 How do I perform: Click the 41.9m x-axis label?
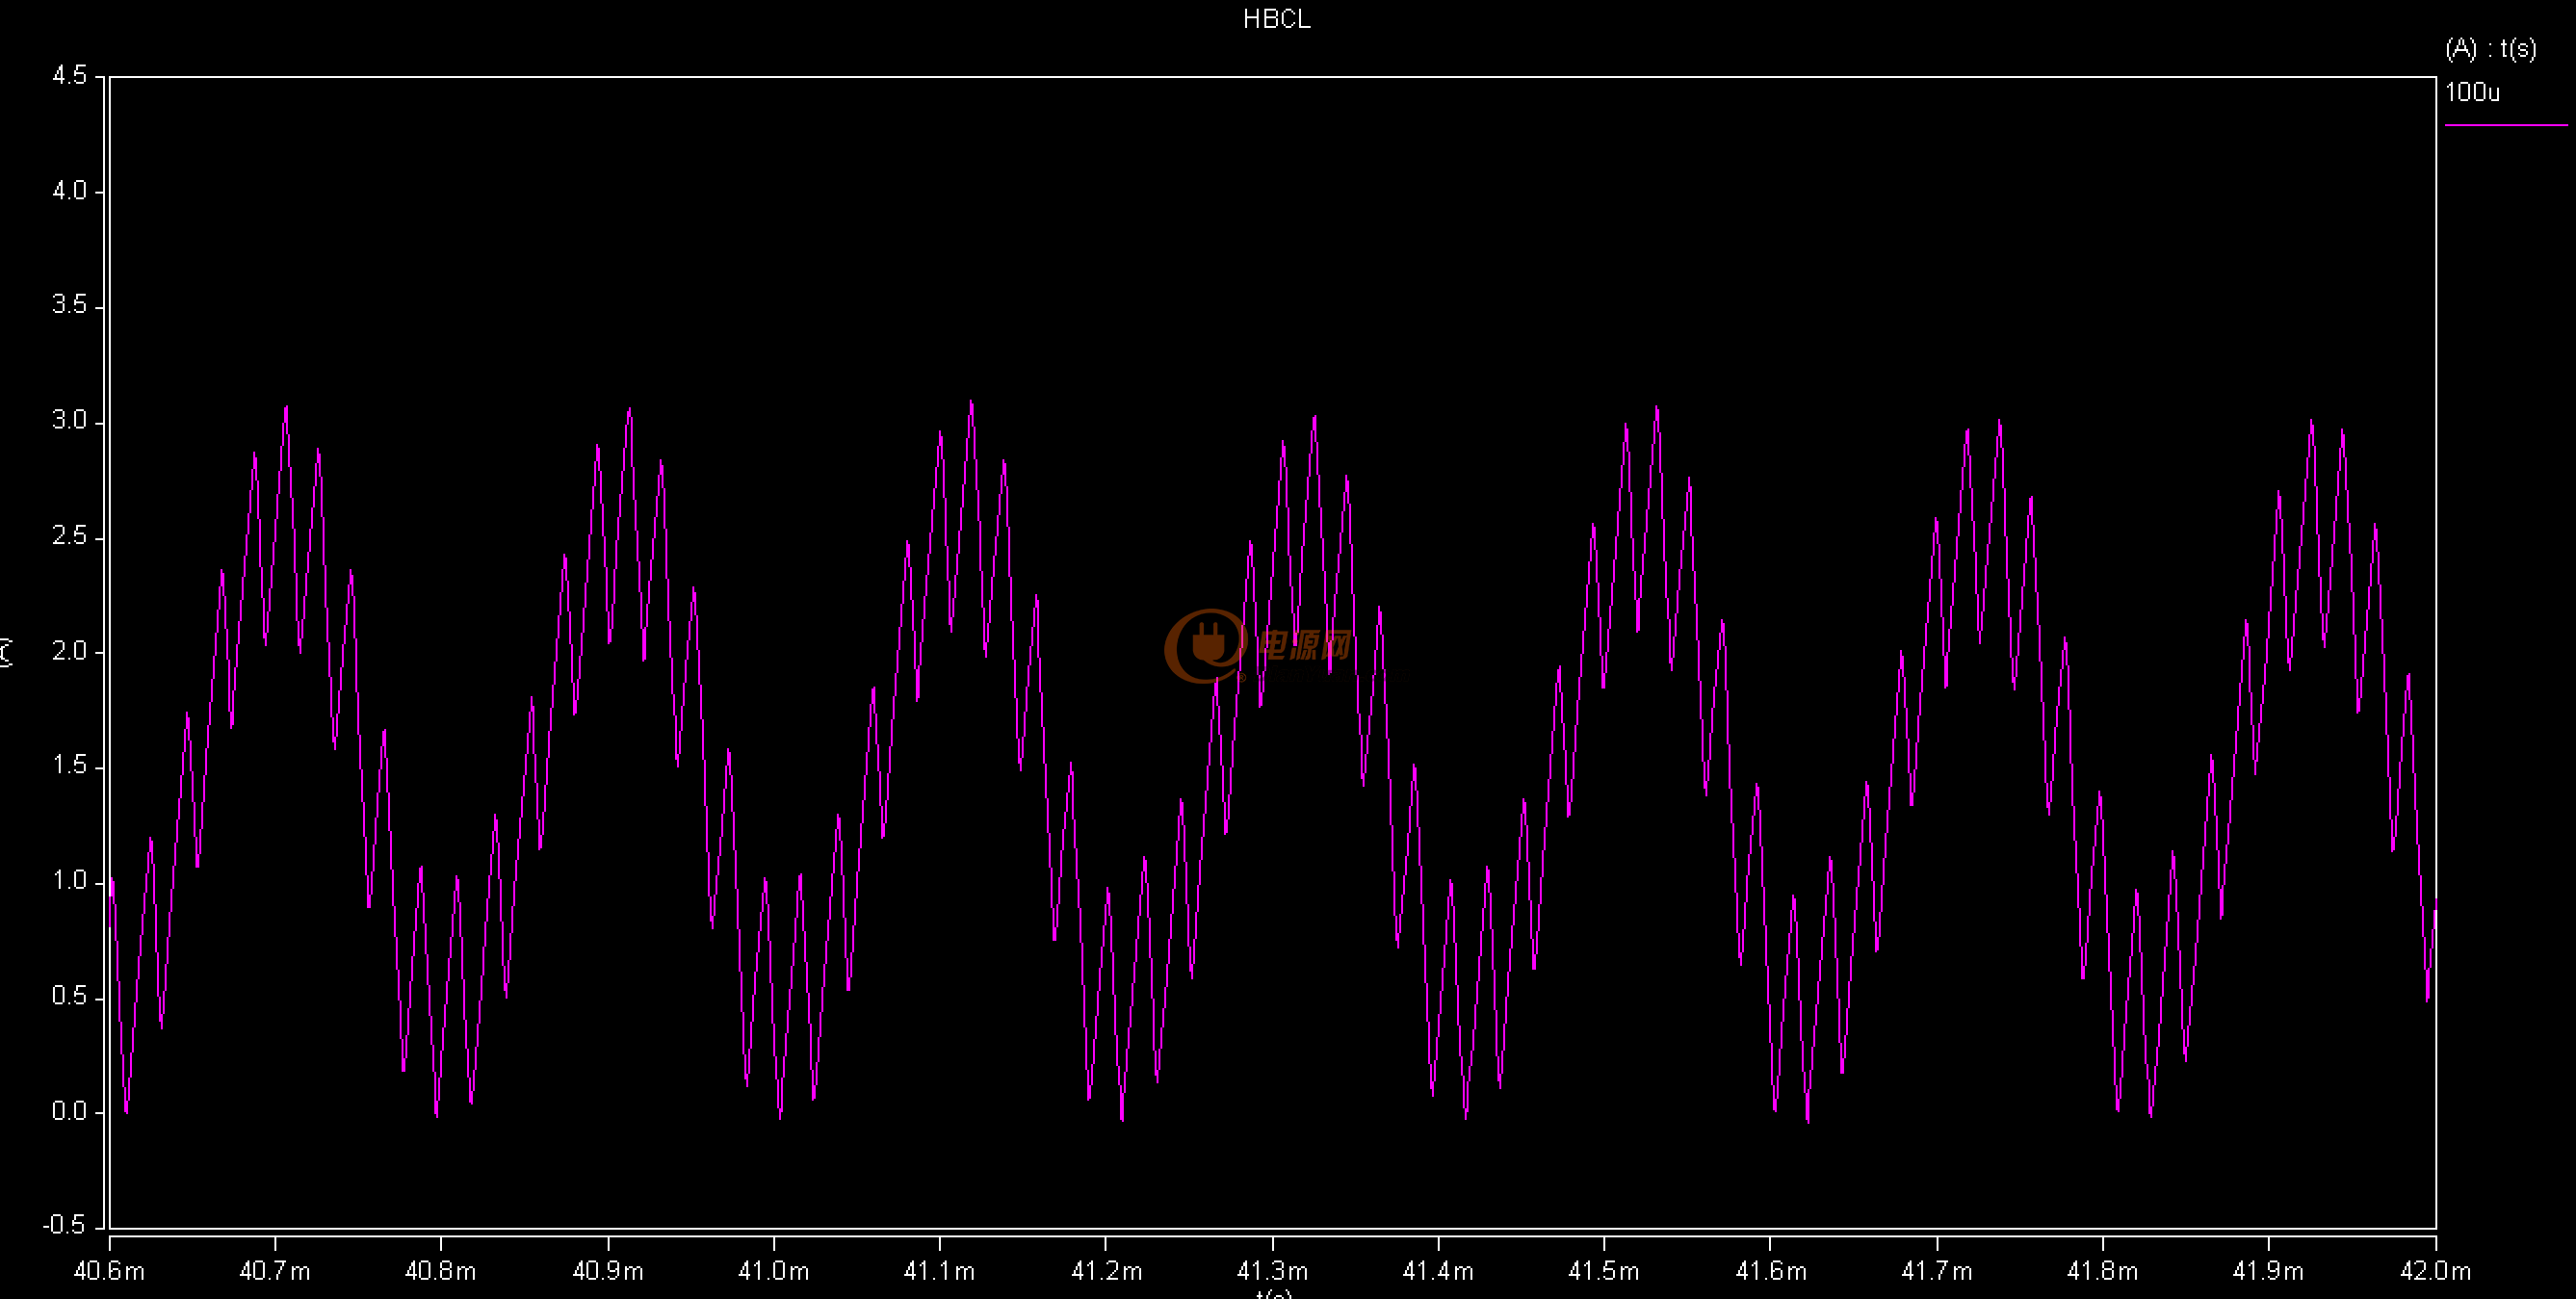tap(2269, 1271)
